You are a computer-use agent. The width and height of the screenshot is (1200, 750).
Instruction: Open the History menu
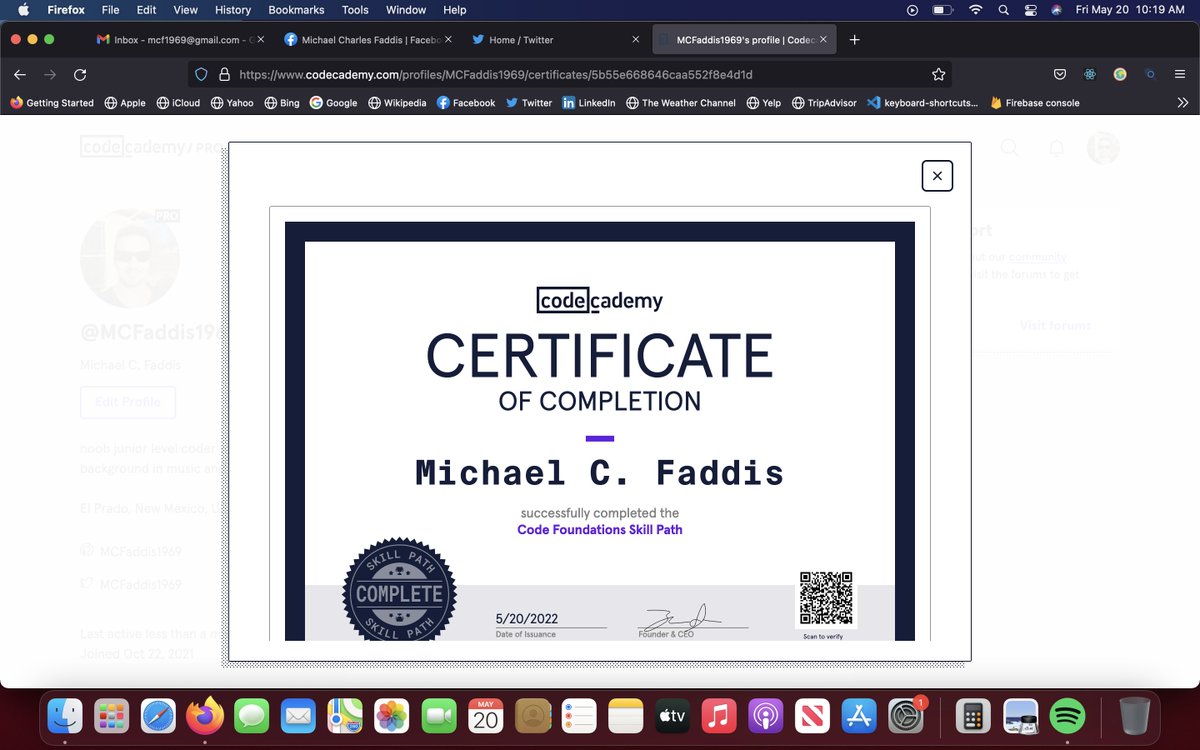[x=233, y=10]
